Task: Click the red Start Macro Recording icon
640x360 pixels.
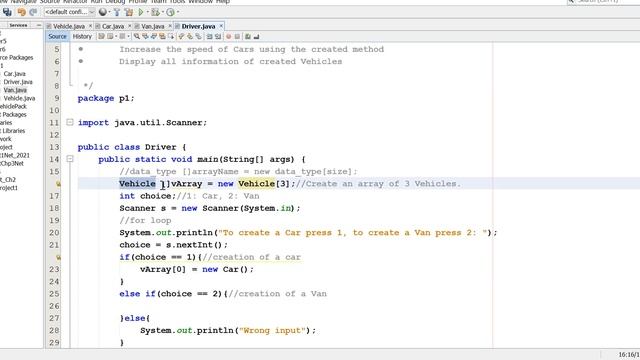Action: click(x=229, y=36)
